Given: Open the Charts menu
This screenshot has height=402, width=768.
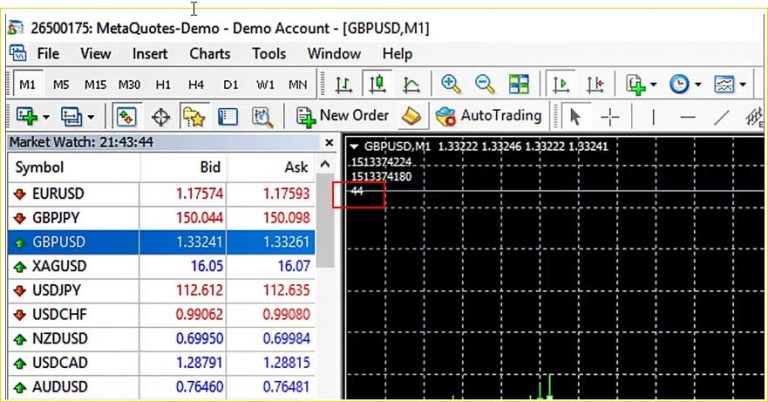Looking at the screenshot, I should [210, 53].
